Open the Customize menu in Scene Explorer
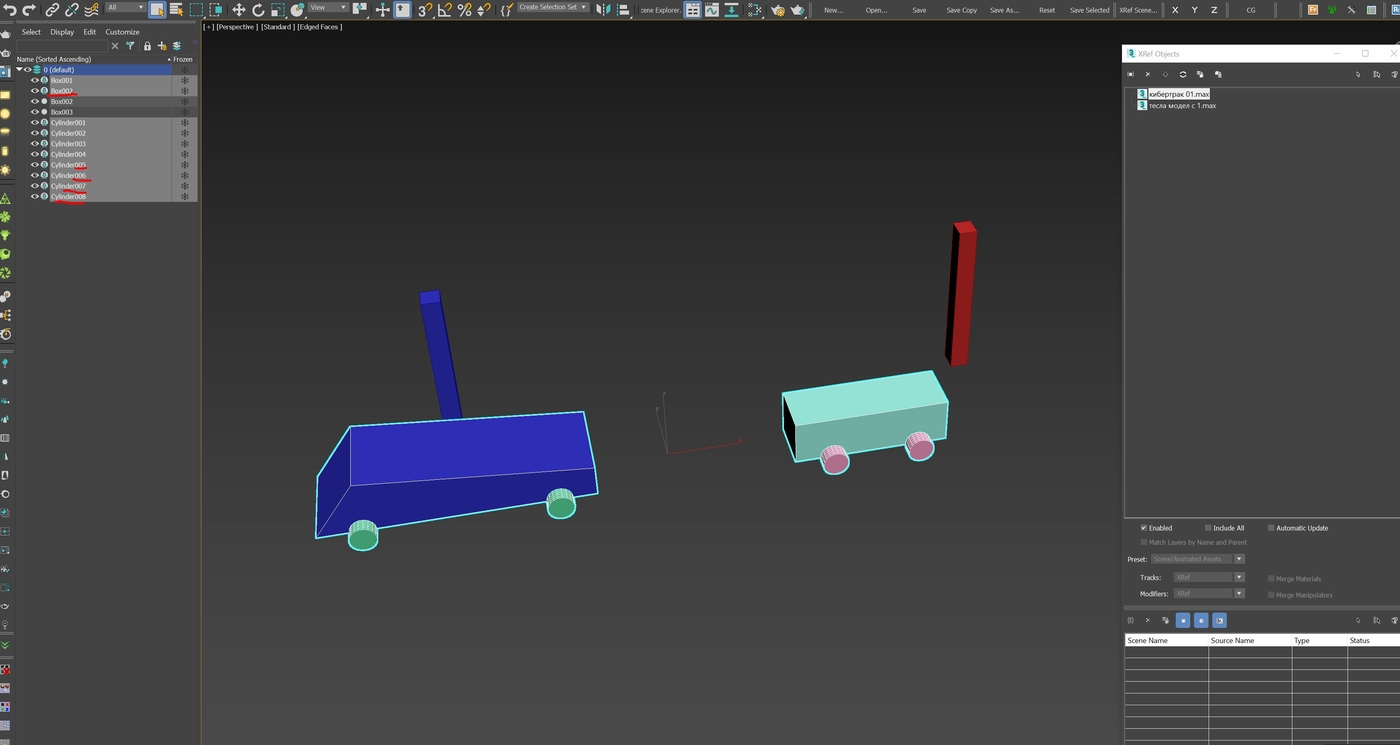 [x=123, y=32]
